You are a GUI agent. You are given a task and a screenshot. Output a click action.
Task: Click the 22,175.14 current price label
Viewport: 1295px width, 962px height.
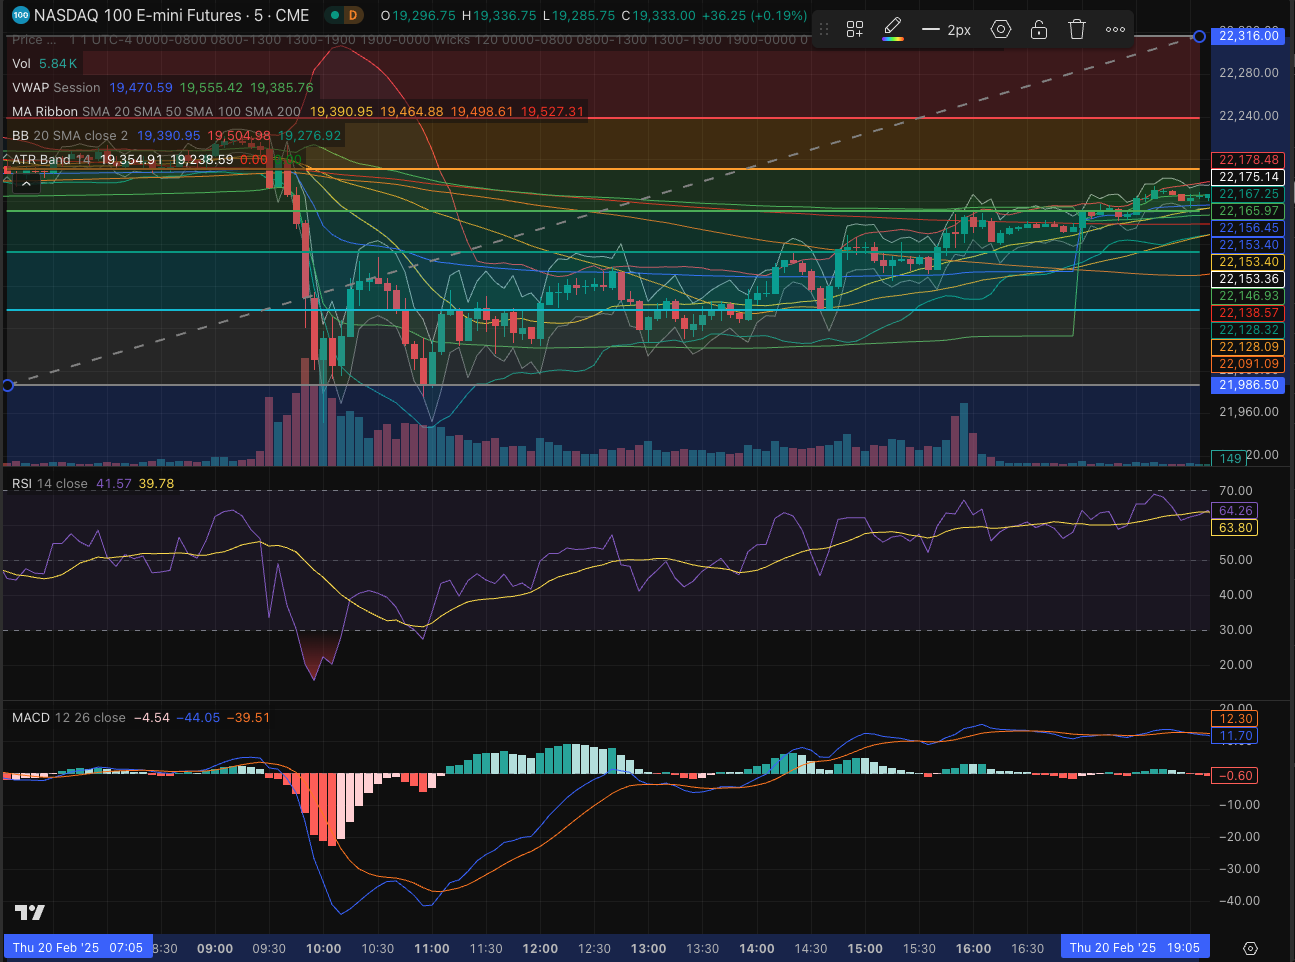[x=1249, y=177]
